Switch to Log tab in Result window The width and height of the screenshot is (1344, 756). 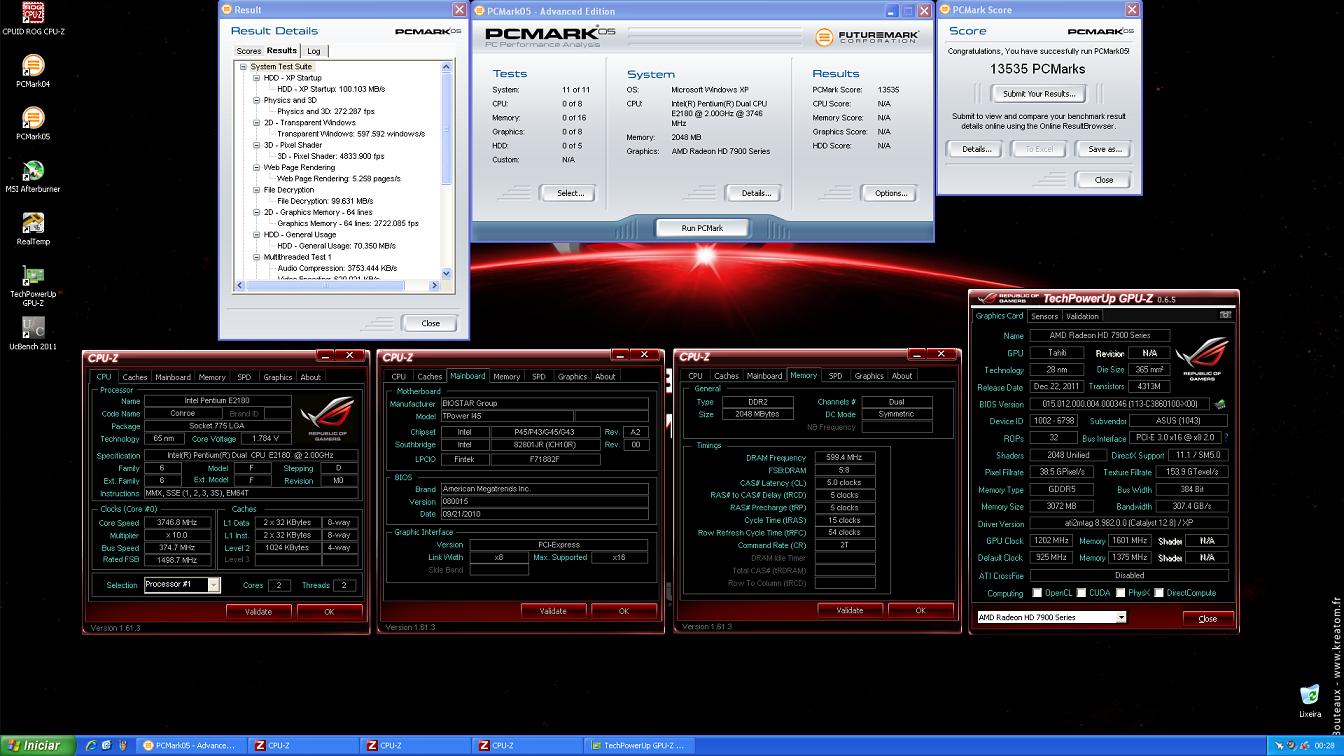point(314,51)
